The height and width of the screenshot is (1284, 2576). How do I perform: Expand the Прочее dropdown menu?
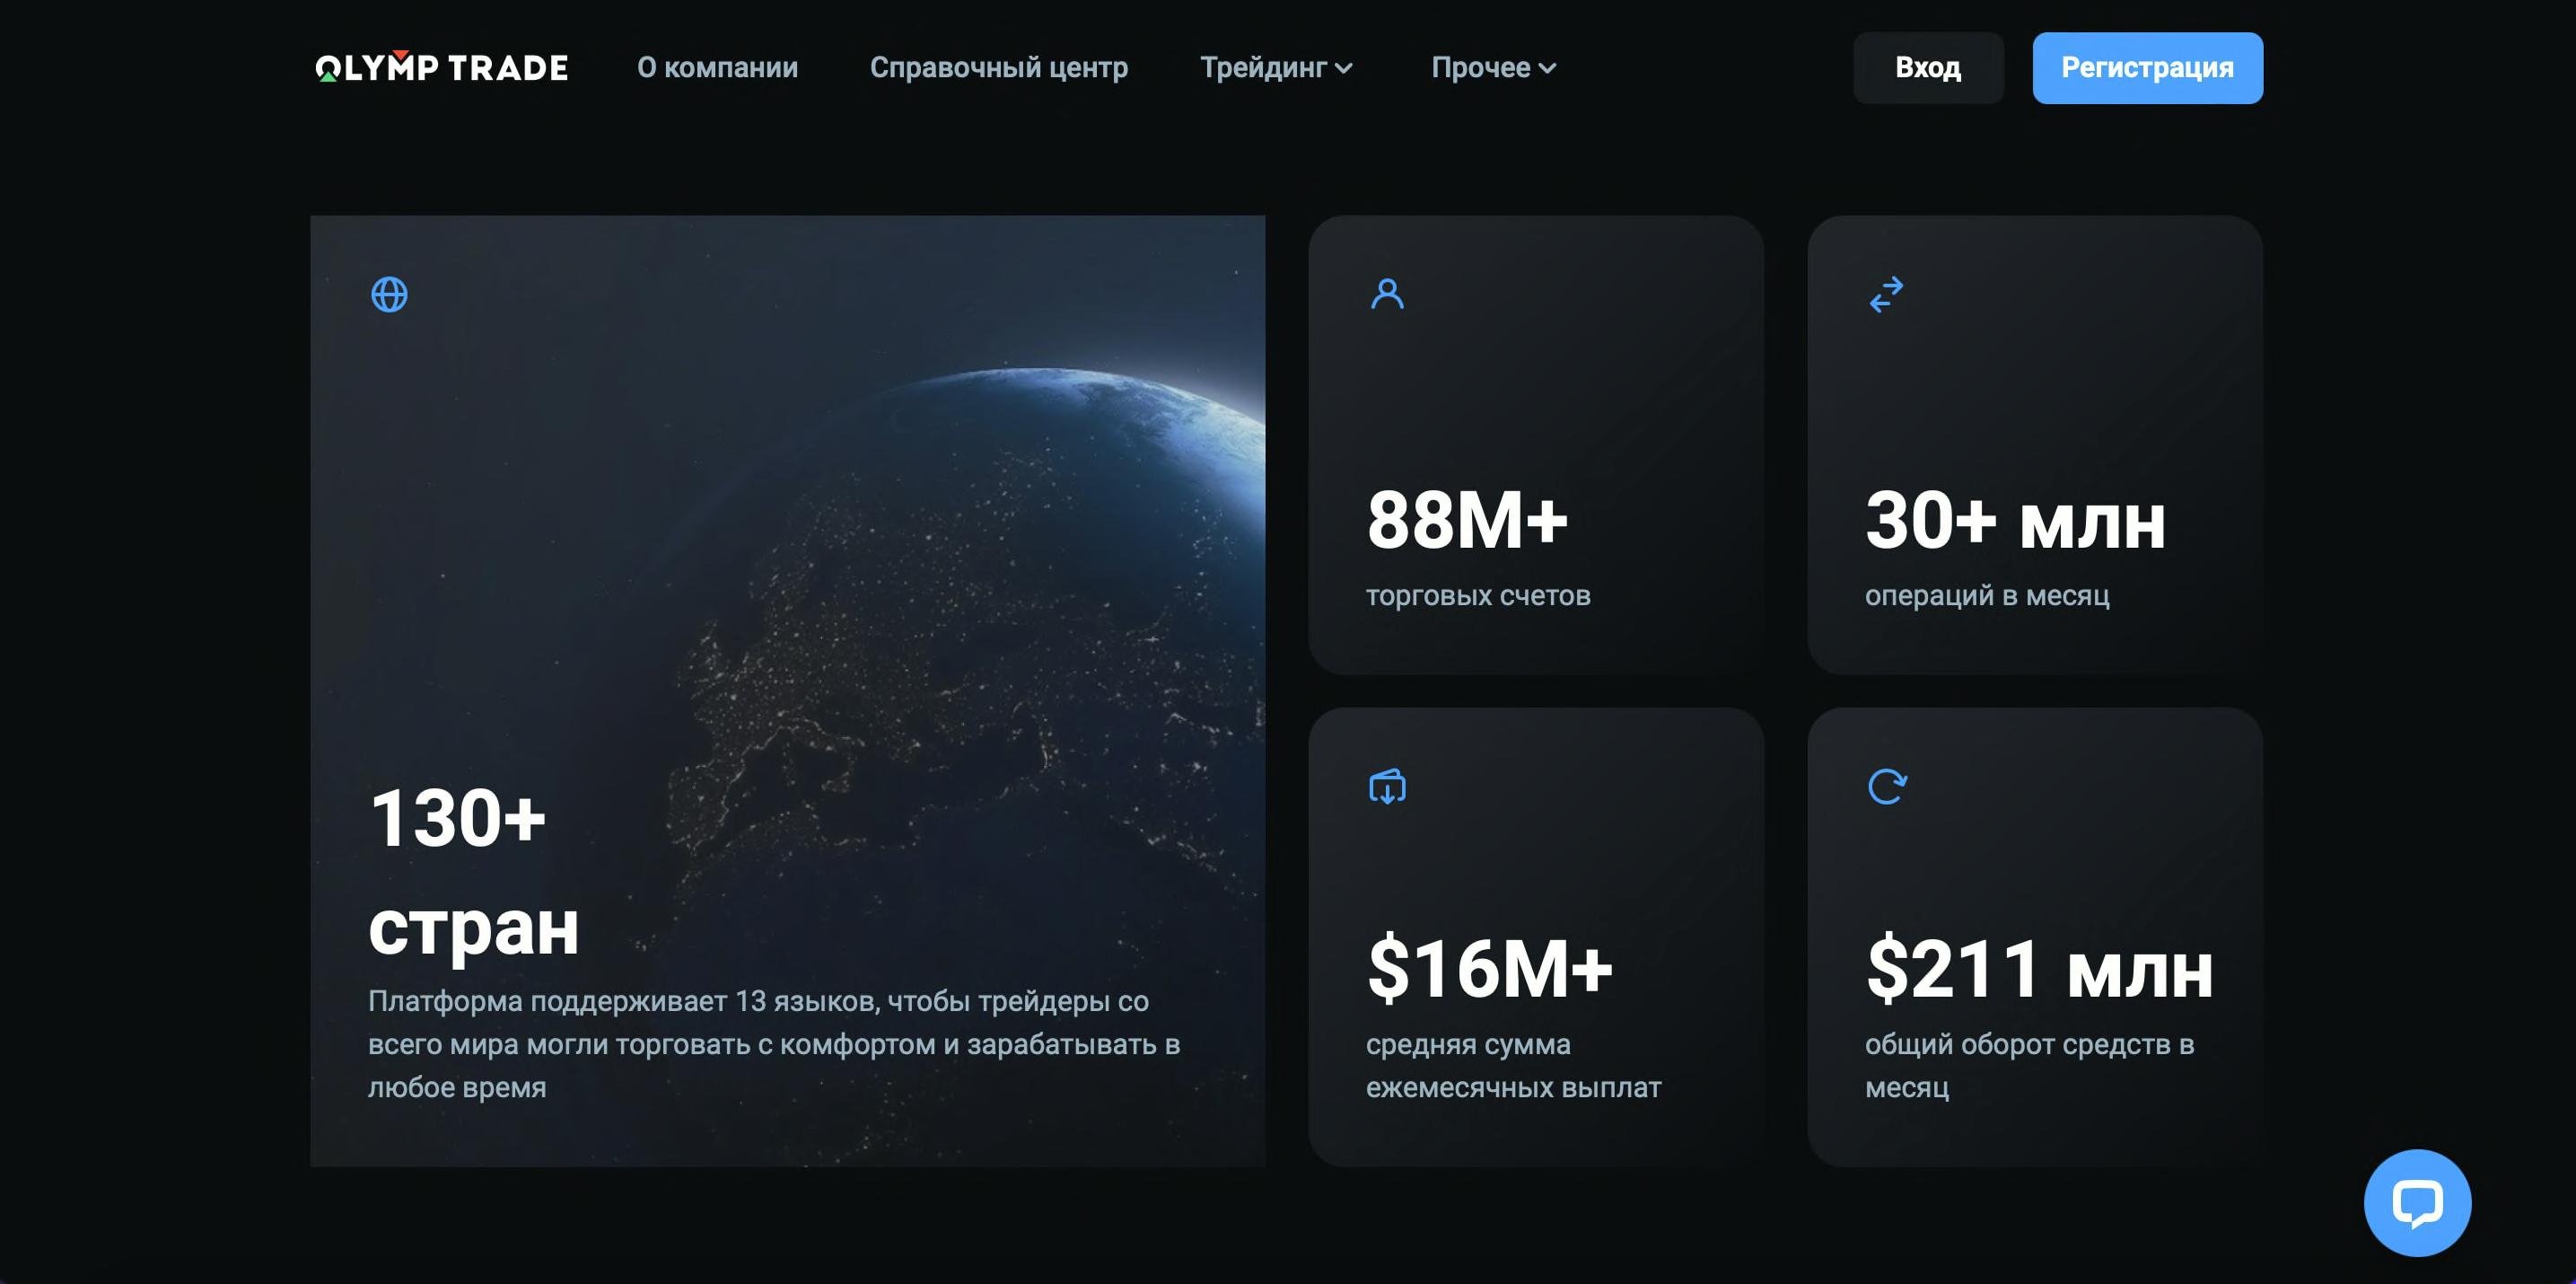point(1493,67)
